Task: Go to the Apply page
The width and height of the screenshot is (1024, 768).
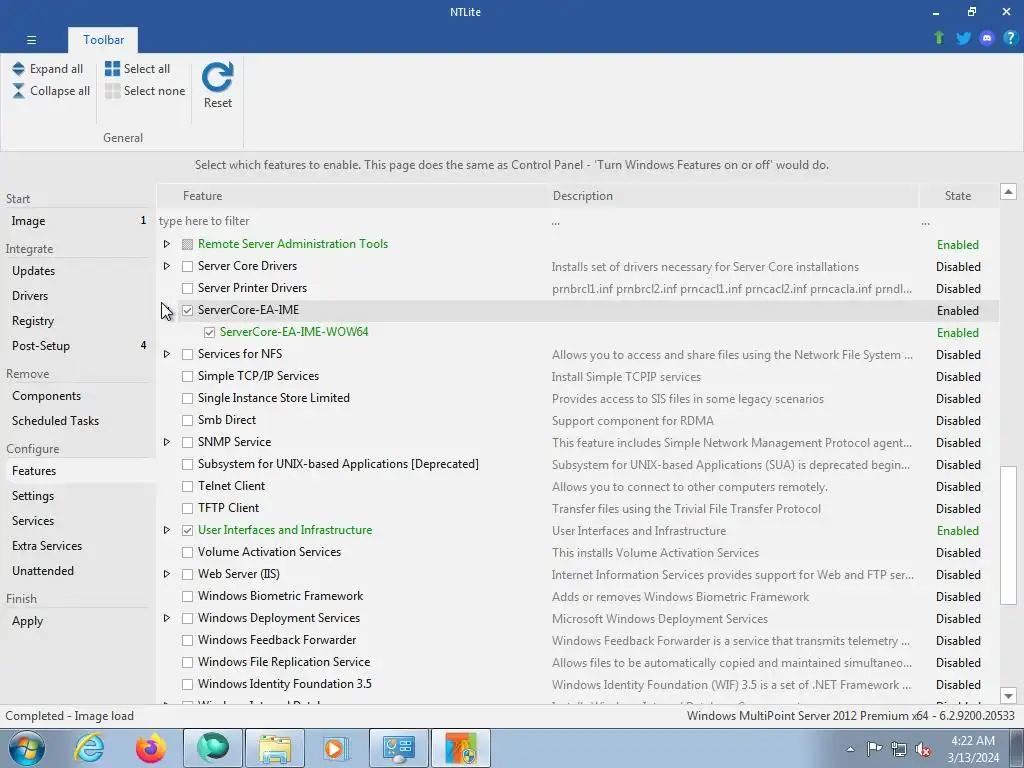Action: click(78, 621)
